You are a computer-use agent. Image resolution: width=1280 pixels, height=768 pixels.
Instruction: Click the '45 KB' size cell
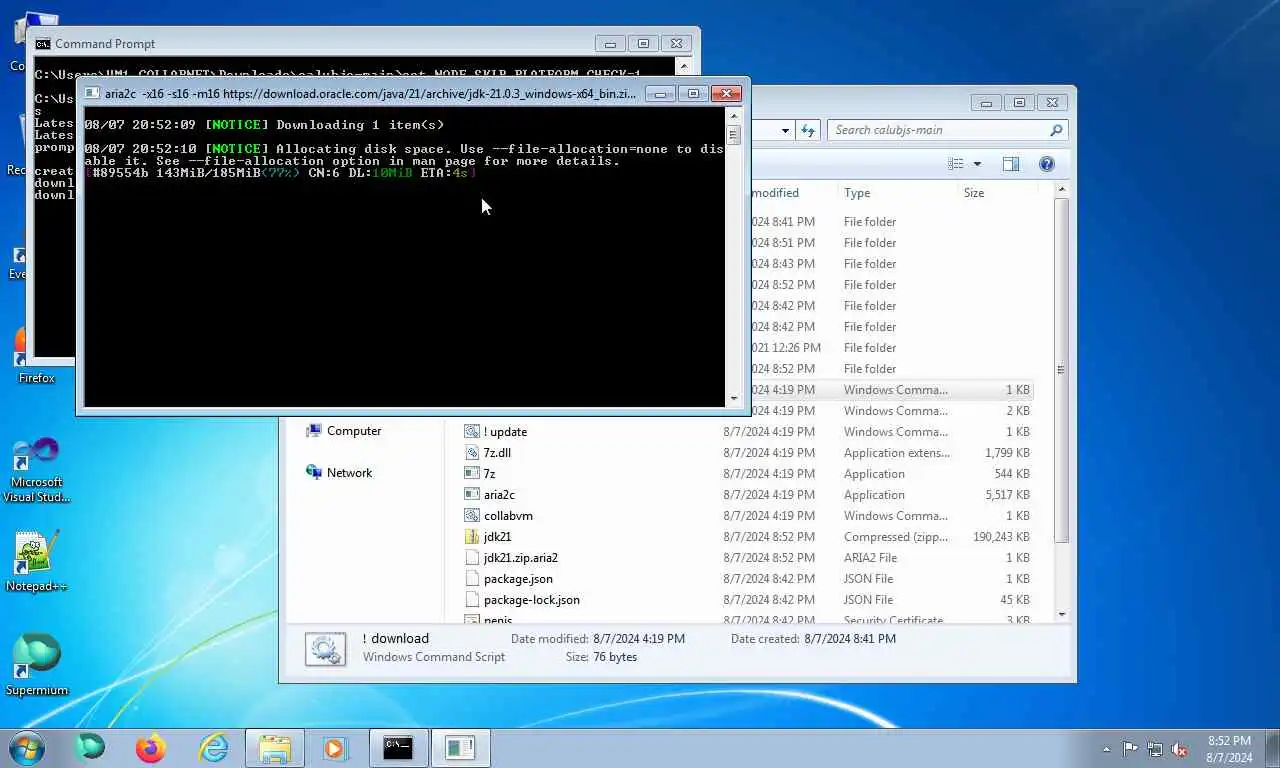pos(1015,600)
